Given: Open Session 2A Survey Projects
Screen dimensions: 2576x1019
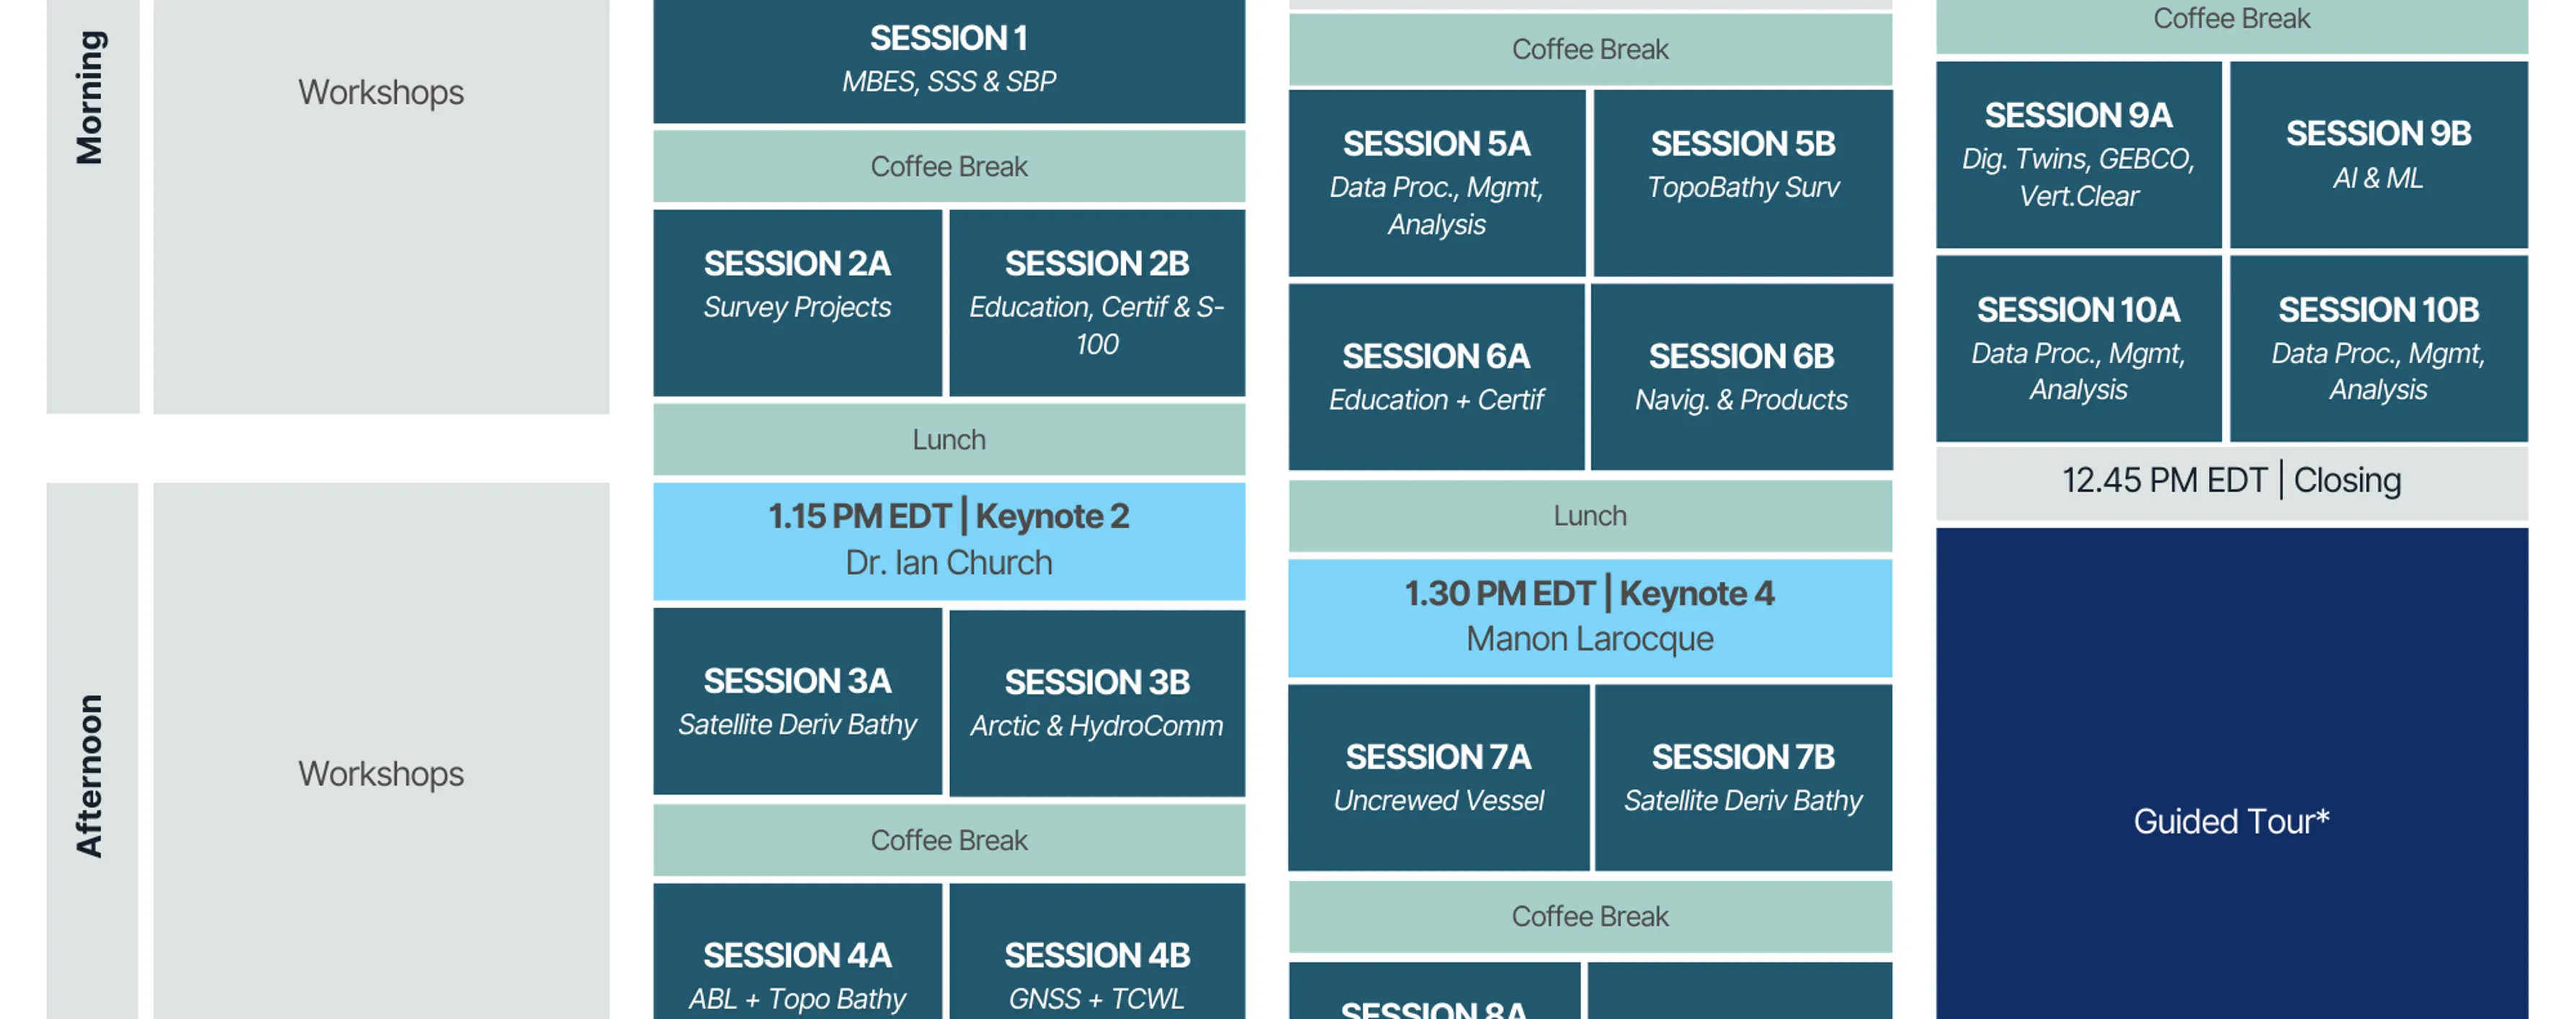Looking at the screenshot, I should 797,302.
